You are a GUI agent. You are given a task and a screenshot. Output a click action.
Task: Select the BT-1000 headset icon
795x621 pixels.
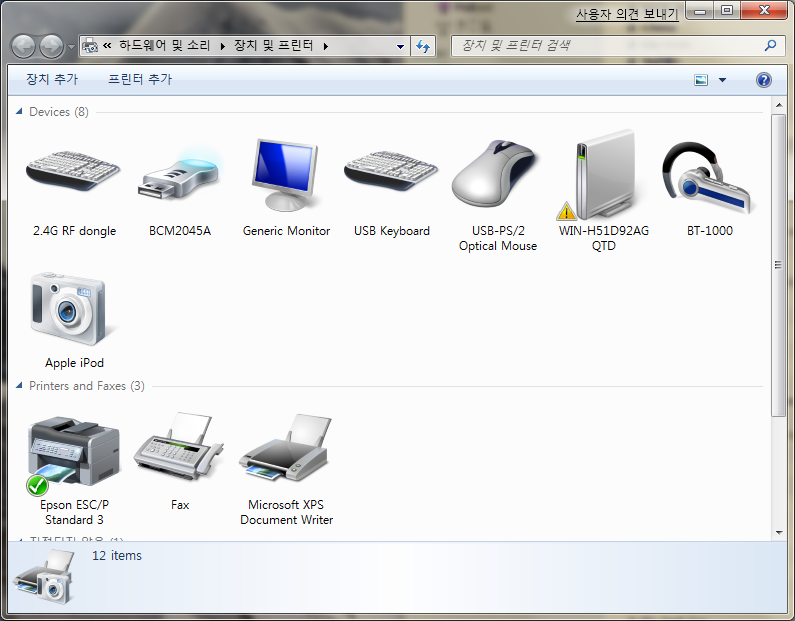click(x=709, y=177)
